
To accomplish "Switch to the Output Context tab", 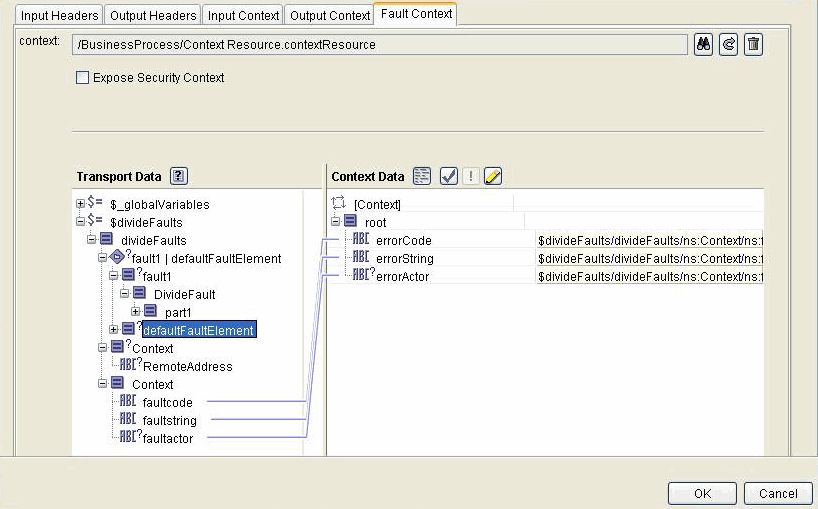I will coord(328,15).
